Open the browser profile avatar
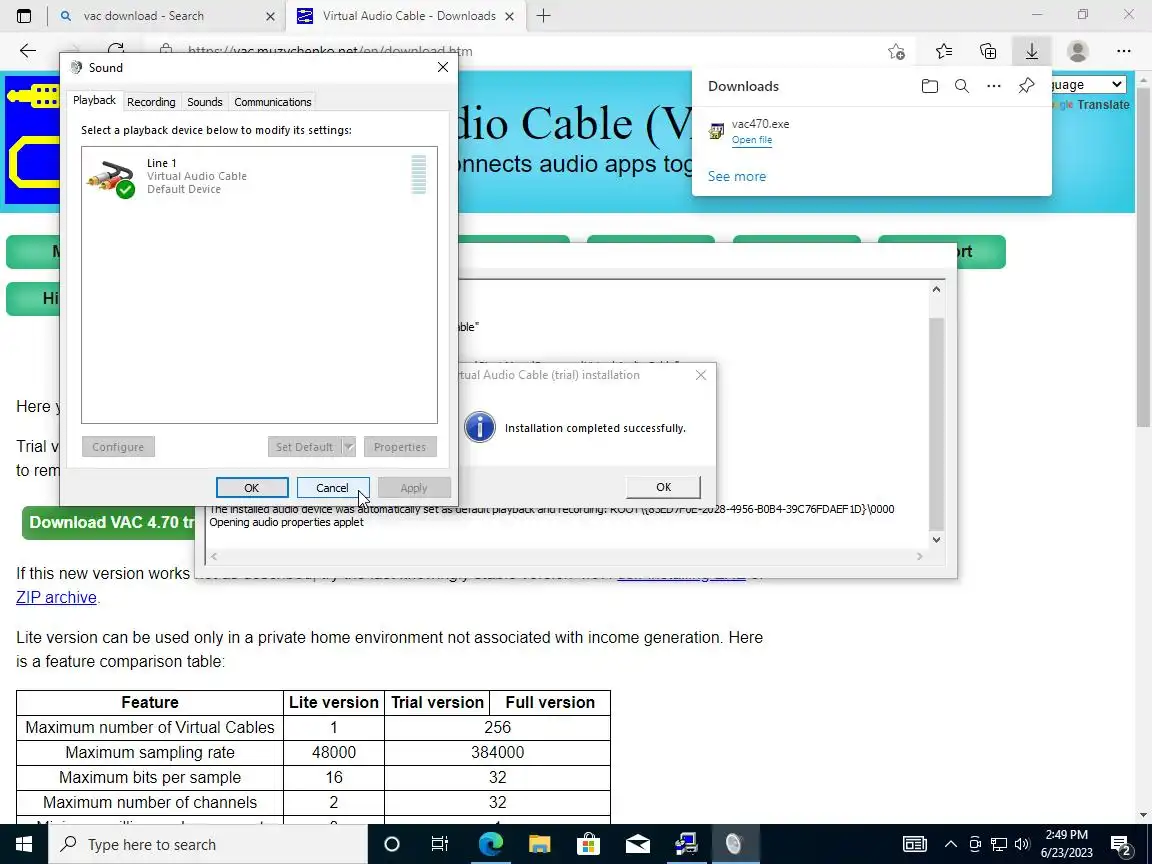Image resolution: width=1152 pixels, height=864 pixels. click(x=1078, y=51)
